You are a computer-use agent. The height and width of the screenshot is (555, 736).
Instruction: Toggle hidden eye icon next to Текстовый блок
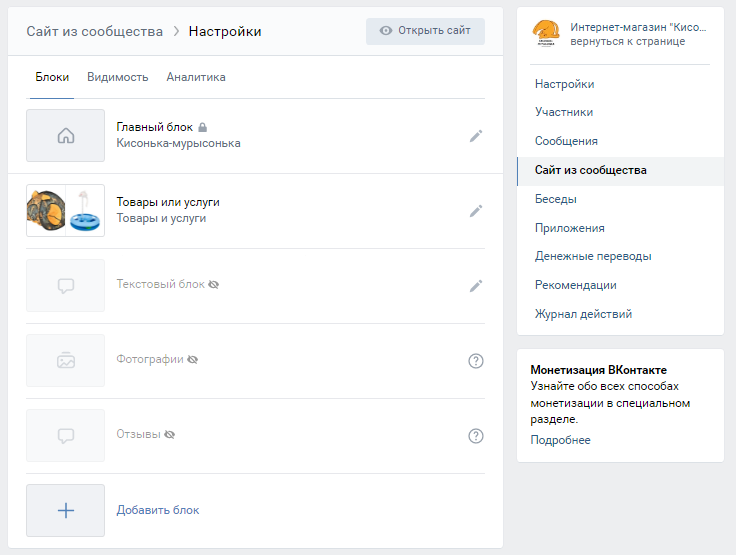click(213, 285)
